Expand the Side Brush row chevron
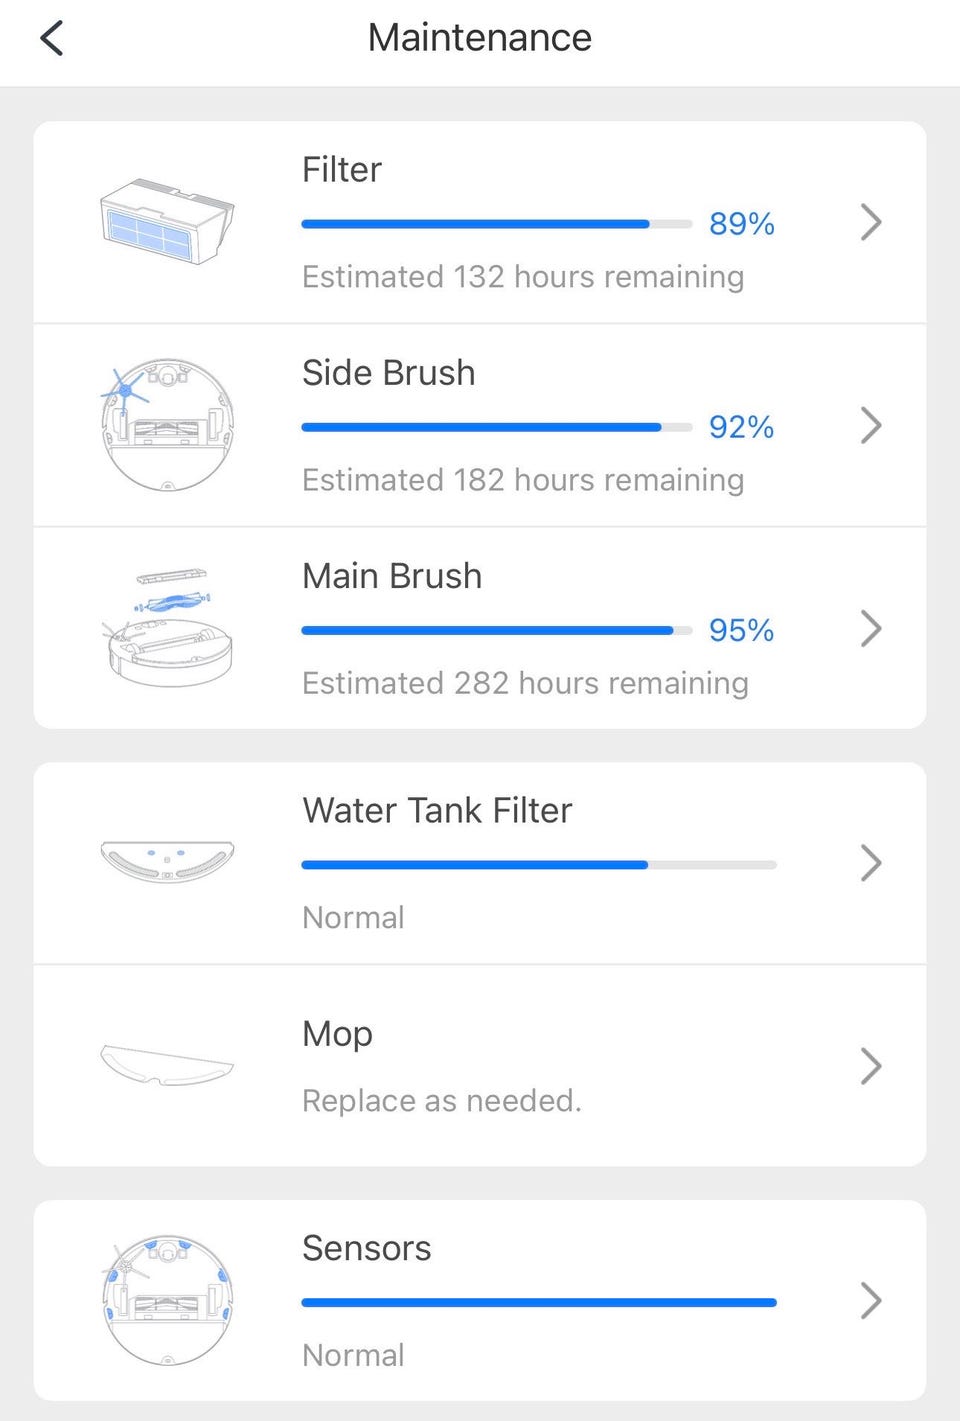Image resolution: width=960 pixels, height=1421 pixels. tap(871, 426)
